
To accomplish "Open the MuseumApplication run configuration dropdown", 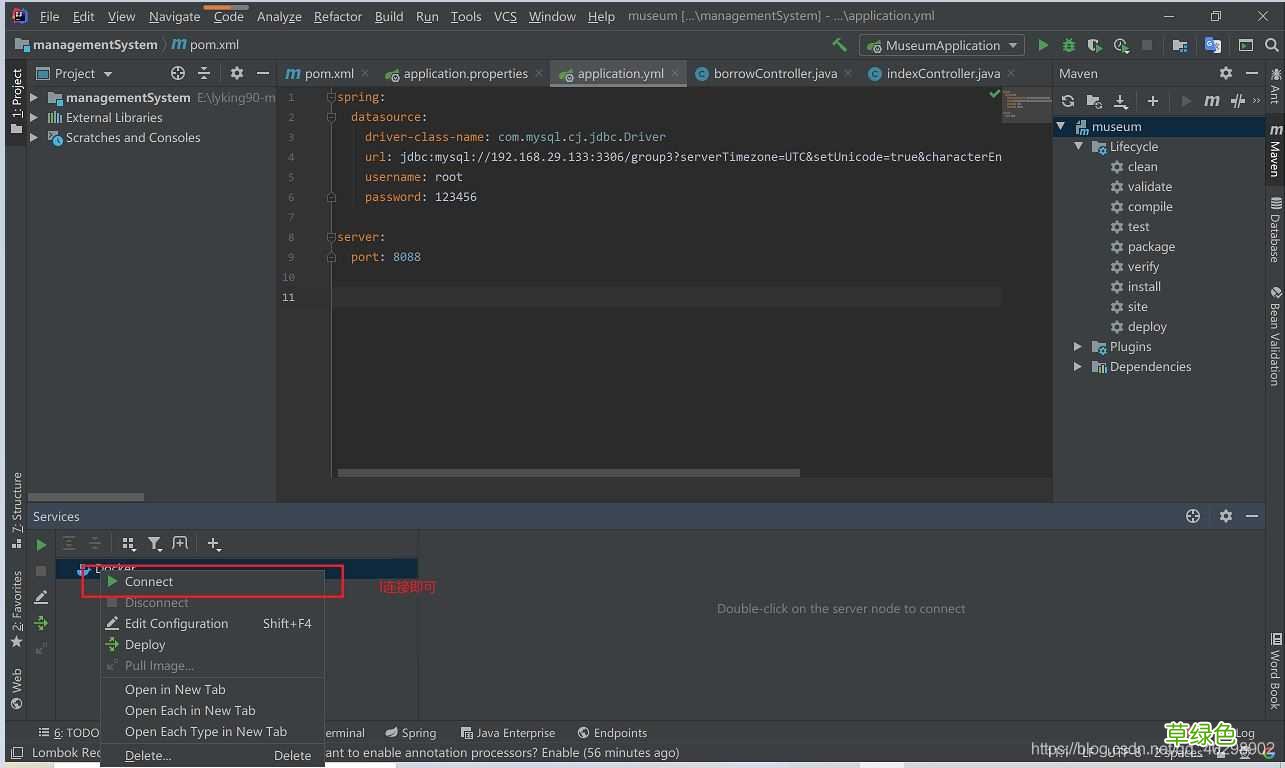I will (x=943, y=45).
